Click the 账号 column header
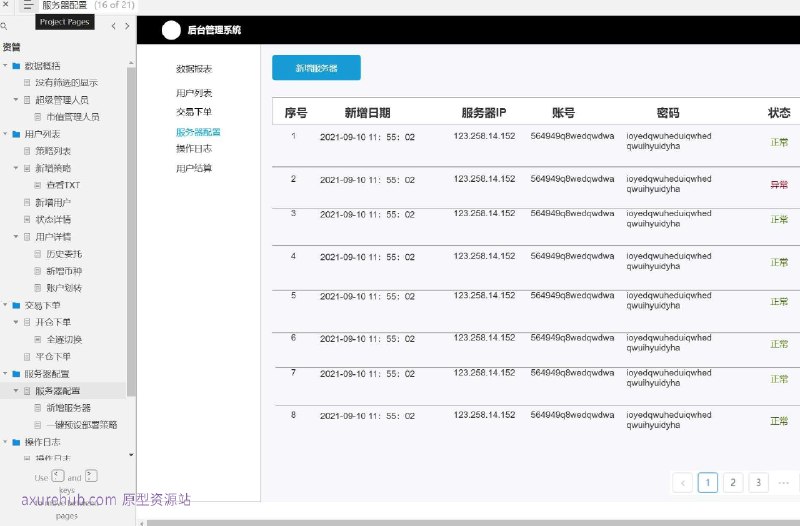This screenshot has height=526, width=800. (563, 113)
